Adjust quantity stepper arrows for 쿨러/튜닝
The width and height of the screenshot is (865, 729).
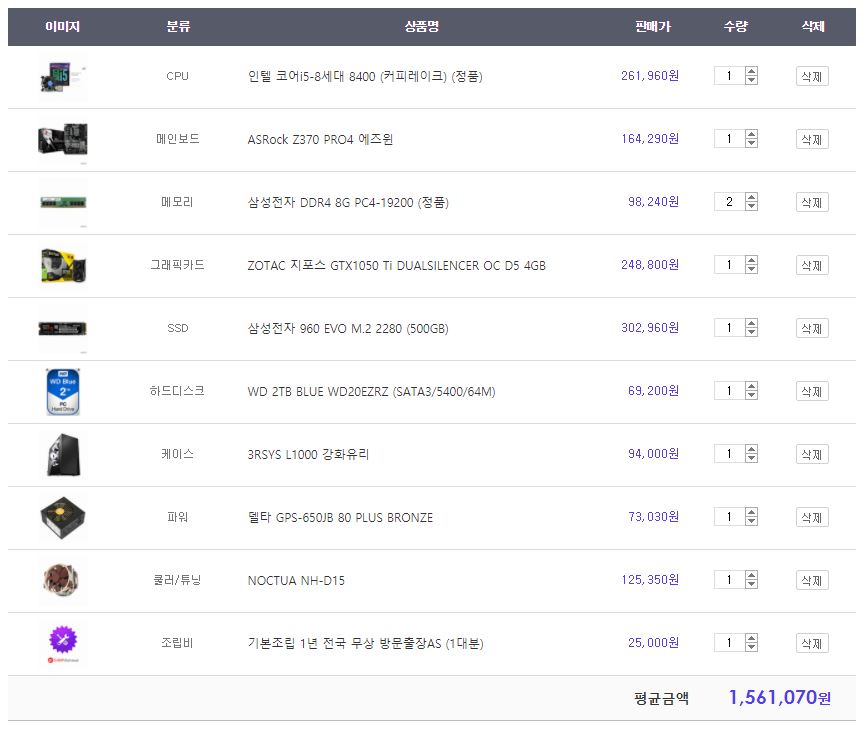pyautogui.click(x=751, y=579)
